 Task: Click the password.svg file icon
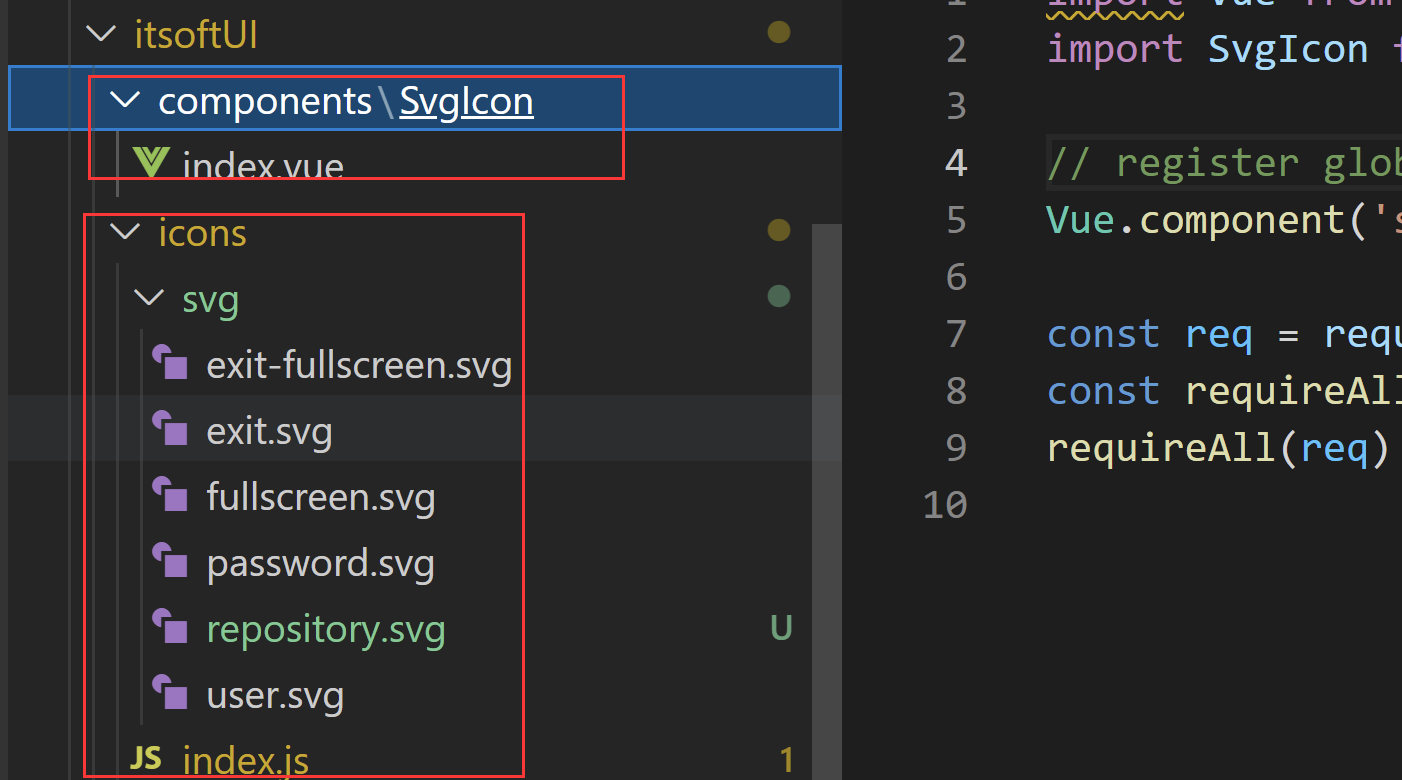point(170,562)
